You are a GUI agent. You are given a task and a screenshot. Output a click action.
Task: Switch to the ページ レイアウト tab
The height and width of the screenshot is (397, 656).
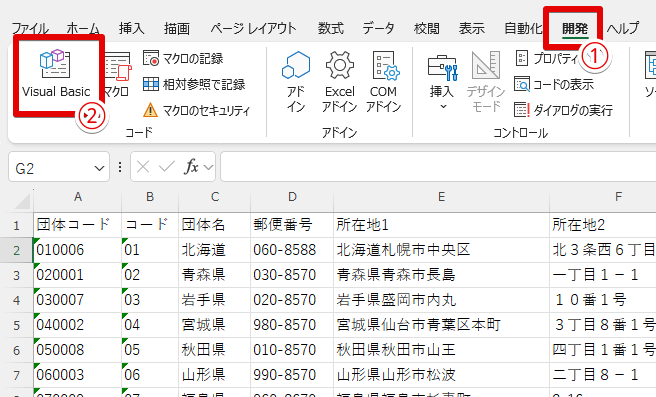(253, 28)
